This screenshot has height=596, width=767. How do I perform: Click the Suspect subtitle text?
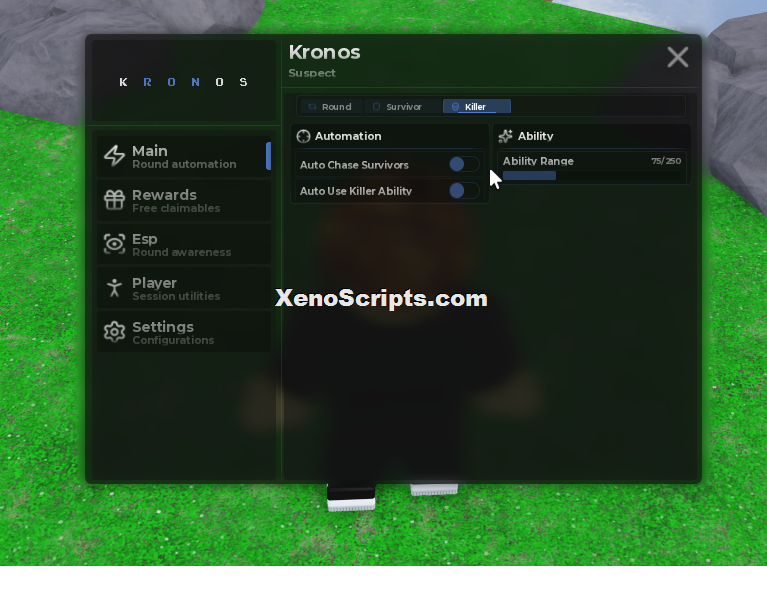pyautogui.click(x=312, y=73)
